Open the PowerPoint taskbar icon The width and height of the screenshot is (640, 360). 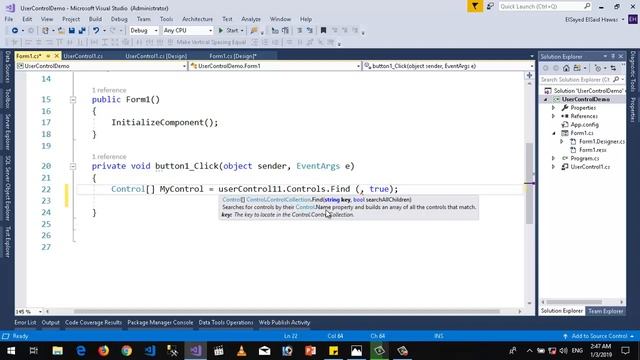[310, 351]
